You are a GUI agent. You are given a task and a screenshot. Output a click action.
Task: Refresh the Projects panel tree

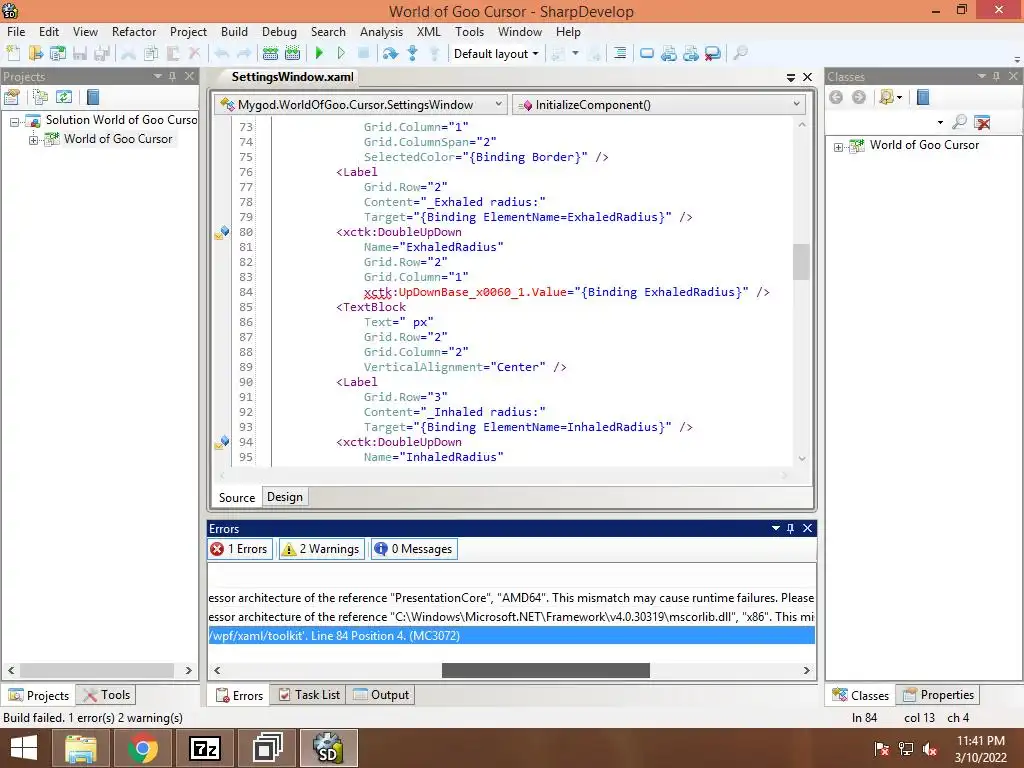tap(63, 97)
